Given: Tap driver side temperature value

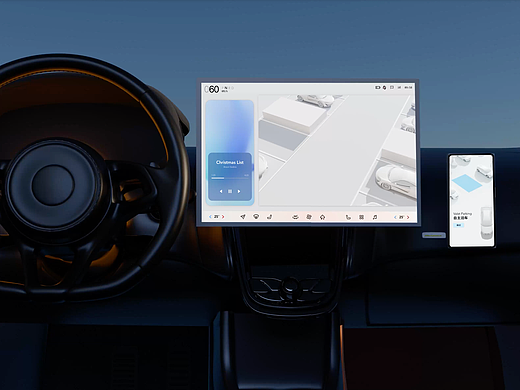Looking at the screenshot, I should pyautogui.click(x=217, y=217).
